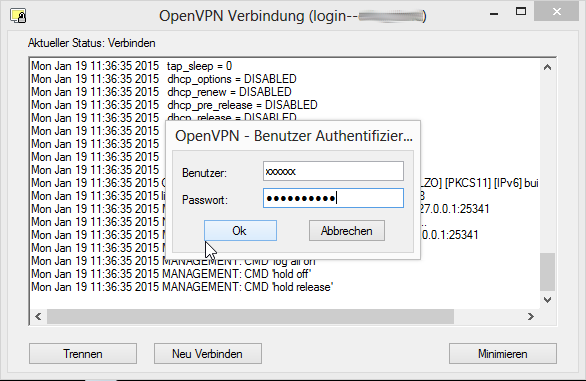
Task: Maximize the OpenVPN Verbindung window
Action: pos(521,12)
